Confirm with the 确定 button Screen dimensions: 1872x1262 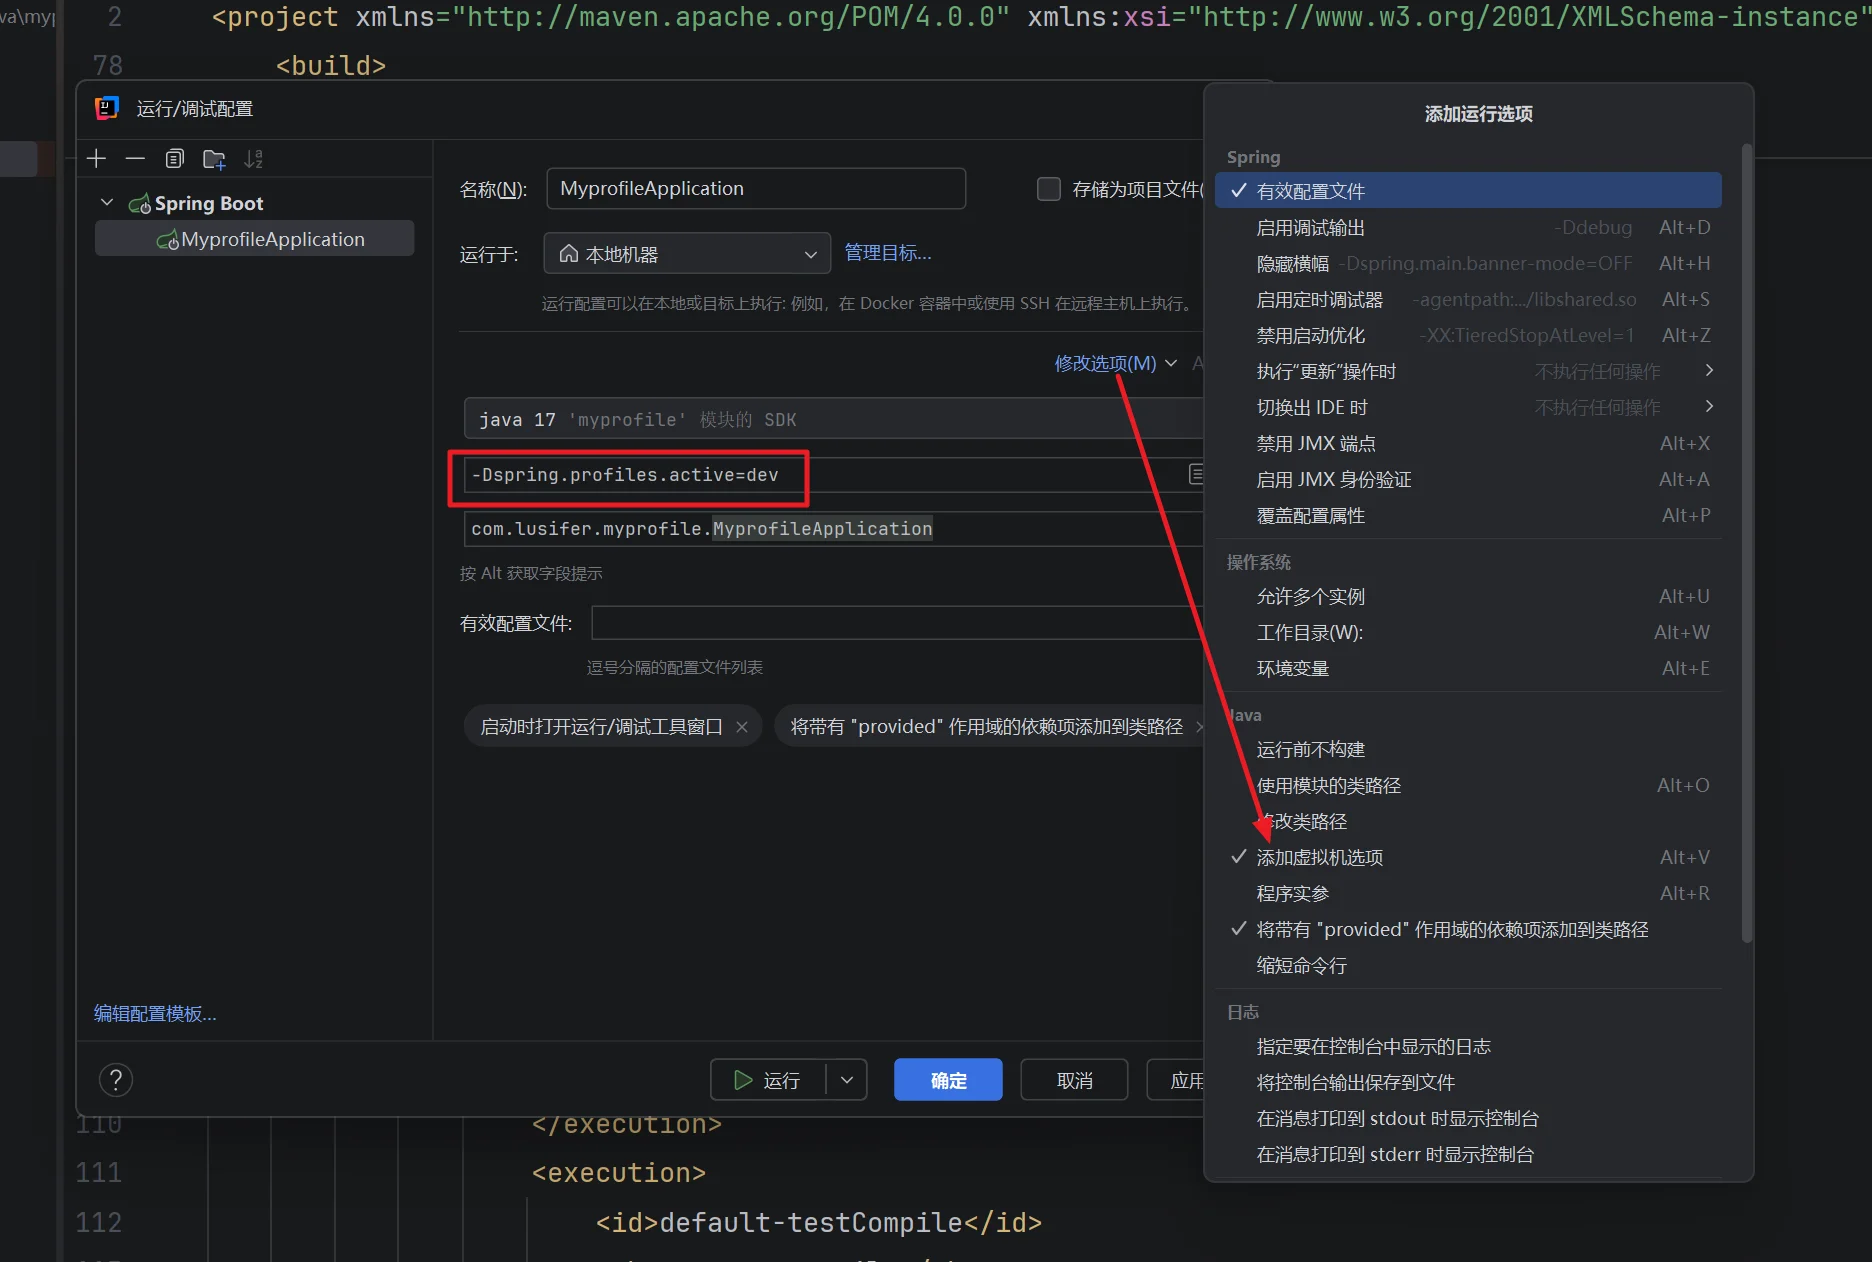[x=948, y=1080]
